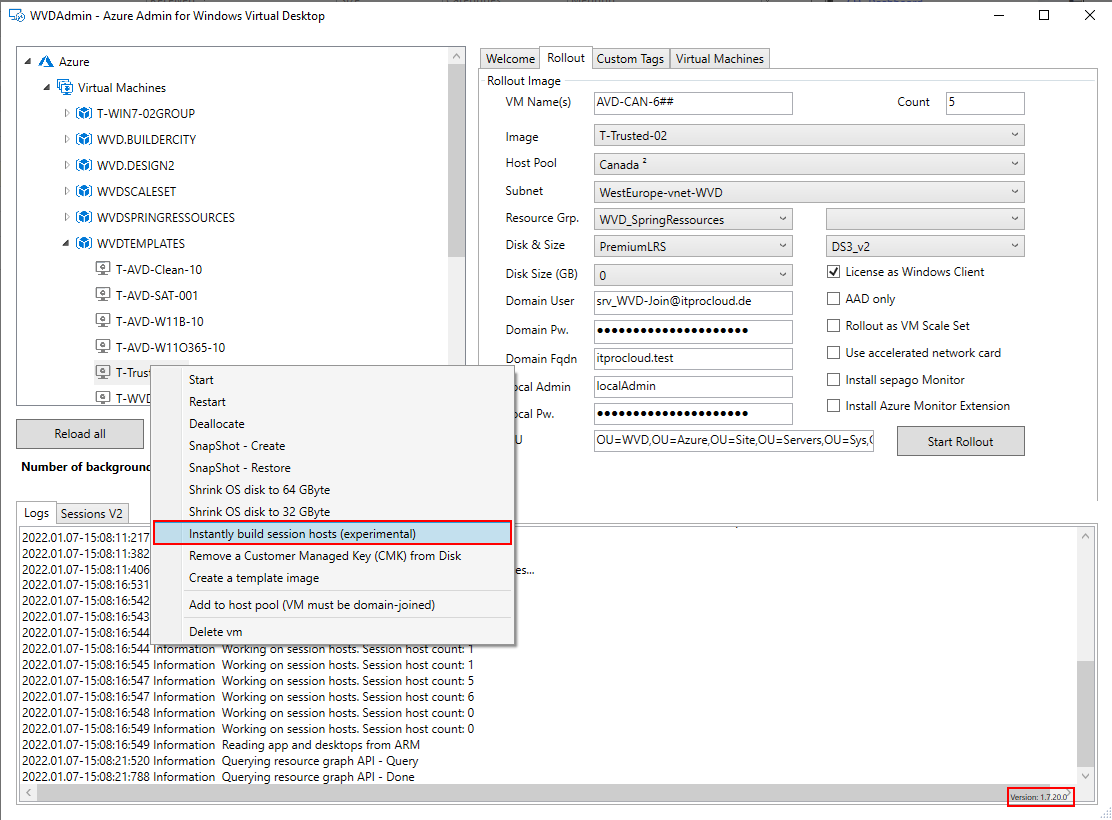Viewport: 1112px width, 820px height.
Task: Enable Use accelerated network card
Action: point(834,353)
